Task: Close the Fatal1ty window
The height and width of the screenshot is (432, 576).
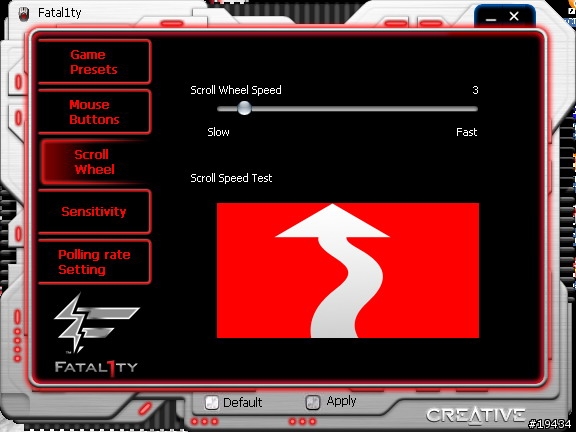Action: [514, 16]
